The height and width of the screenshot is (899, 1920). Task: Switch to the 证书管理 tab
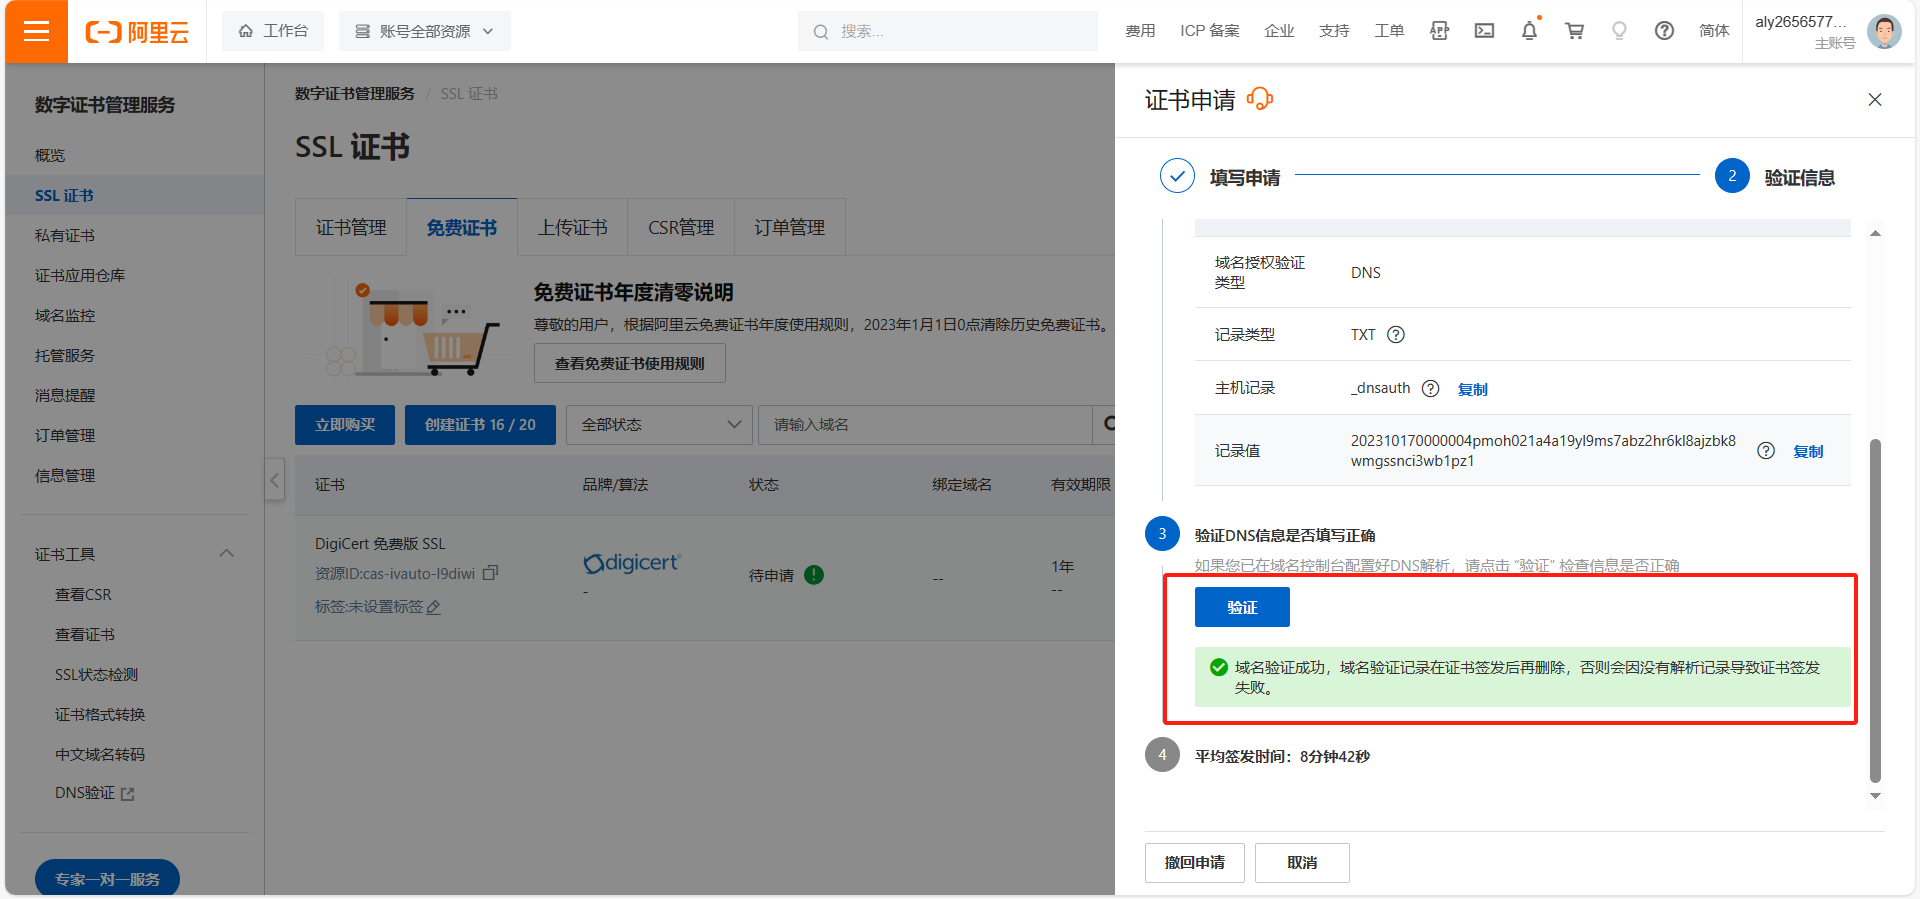(351, 227)
